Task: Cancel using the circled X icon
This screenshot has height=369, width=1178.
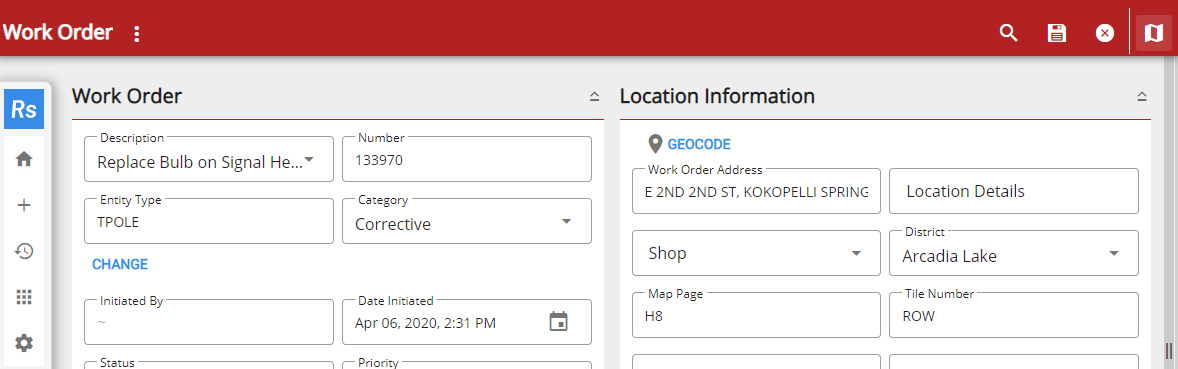Action: pos(1104,33)
